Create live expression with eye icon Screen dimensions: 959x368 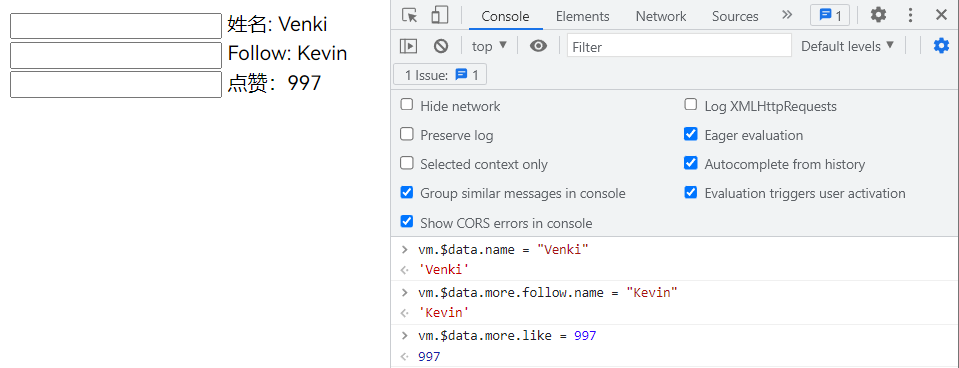pos(538,46)
